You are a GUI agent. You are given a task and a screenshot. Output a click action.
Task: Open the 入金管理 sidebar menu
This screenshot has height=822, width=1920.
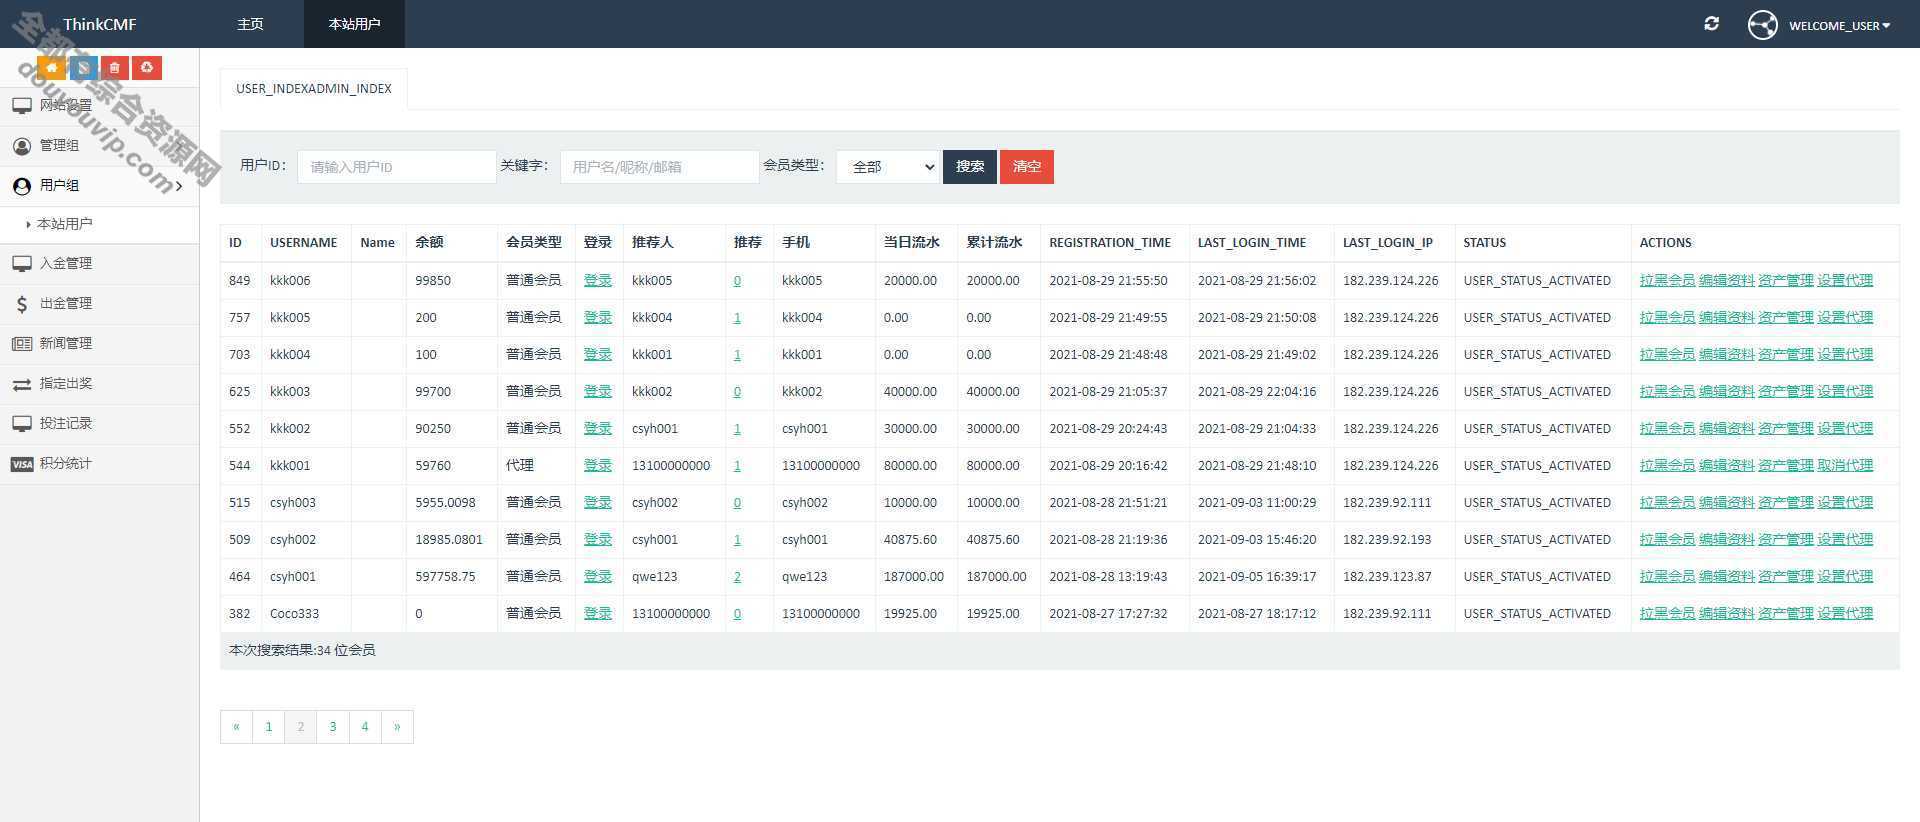pos(99,263)
